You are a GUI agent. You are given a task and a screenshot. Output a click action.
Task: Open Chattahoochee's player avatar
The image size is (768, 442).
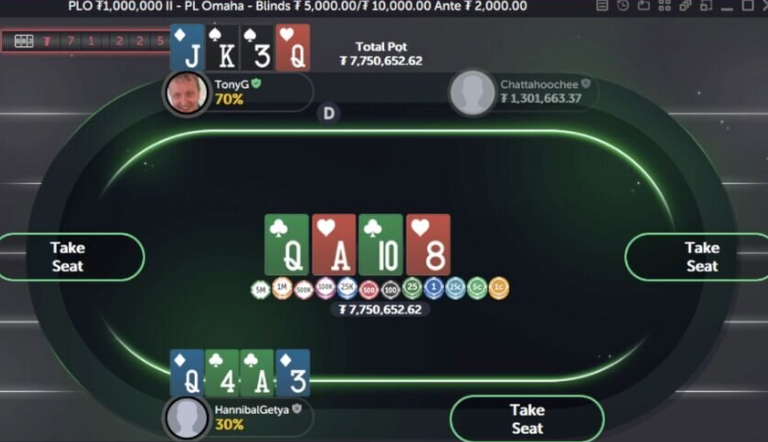(472, 93)
